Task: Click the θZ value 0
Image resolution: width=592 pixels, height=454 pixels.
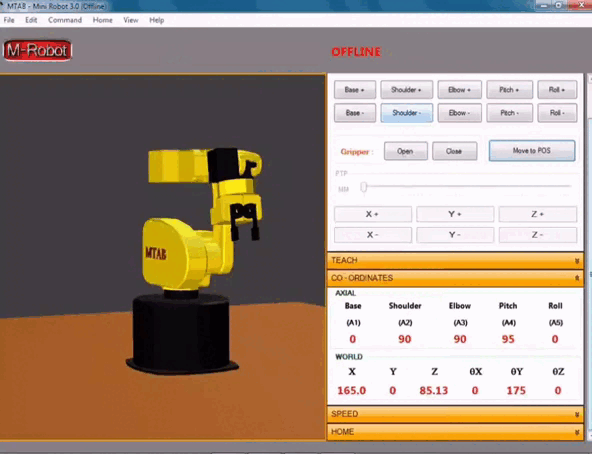Action: (x=558, y=391)
